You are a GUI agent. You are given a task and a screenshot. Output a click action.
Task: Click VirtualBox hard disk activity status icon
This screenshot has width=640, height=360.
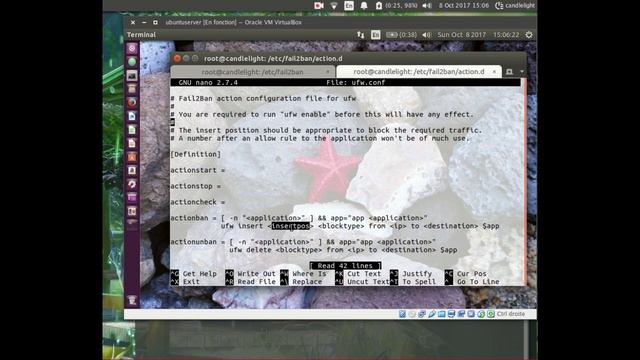point(402,314)
